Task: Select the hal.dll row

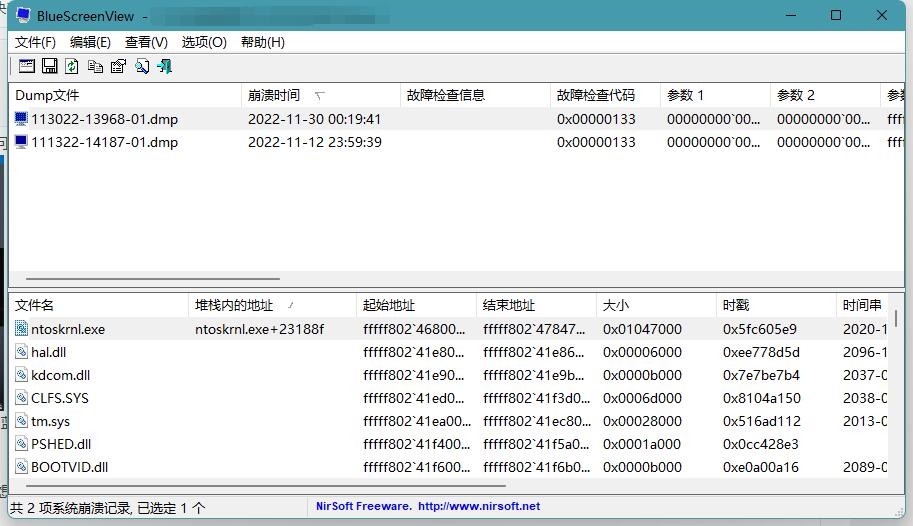Action: pyautogui.click(x=448, y=352)
